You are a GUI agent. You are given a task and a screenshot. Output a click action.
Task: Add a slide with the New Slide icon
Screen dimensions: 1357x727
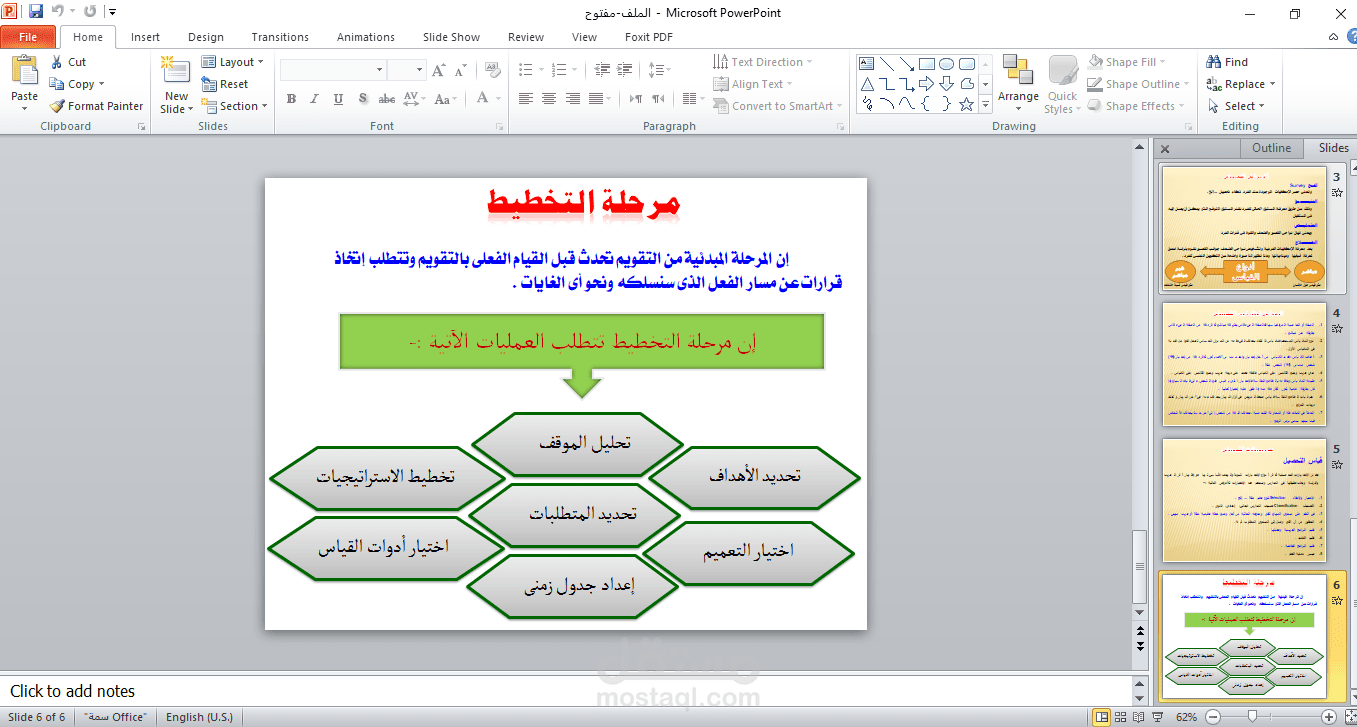click(176, 71)
